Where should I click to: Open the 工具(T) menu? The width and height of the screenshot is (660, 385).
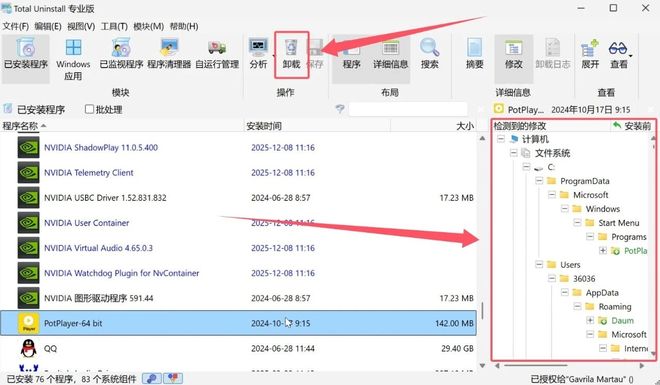[114, 26]
